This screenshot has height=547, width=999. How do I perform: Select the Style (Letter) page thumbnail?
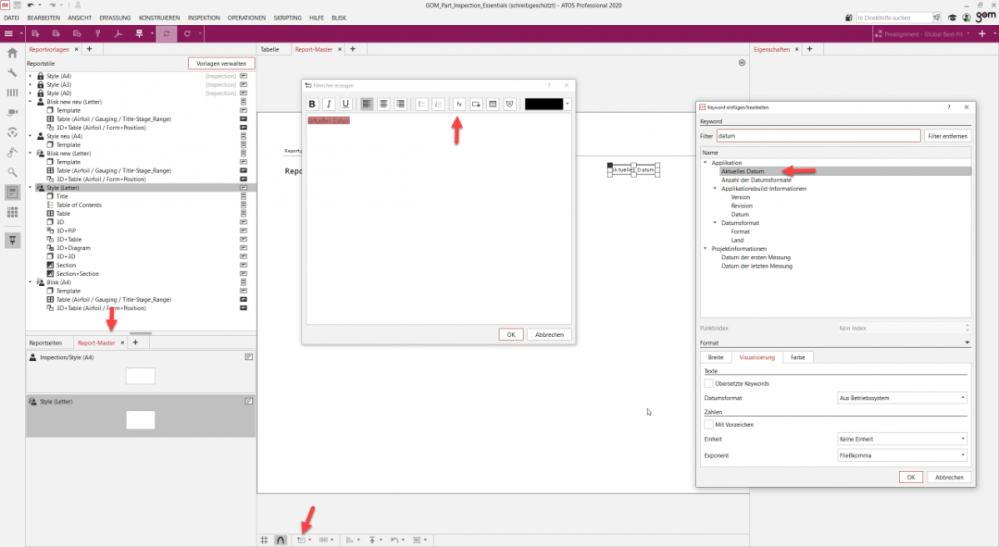click(x=140, y=420)
